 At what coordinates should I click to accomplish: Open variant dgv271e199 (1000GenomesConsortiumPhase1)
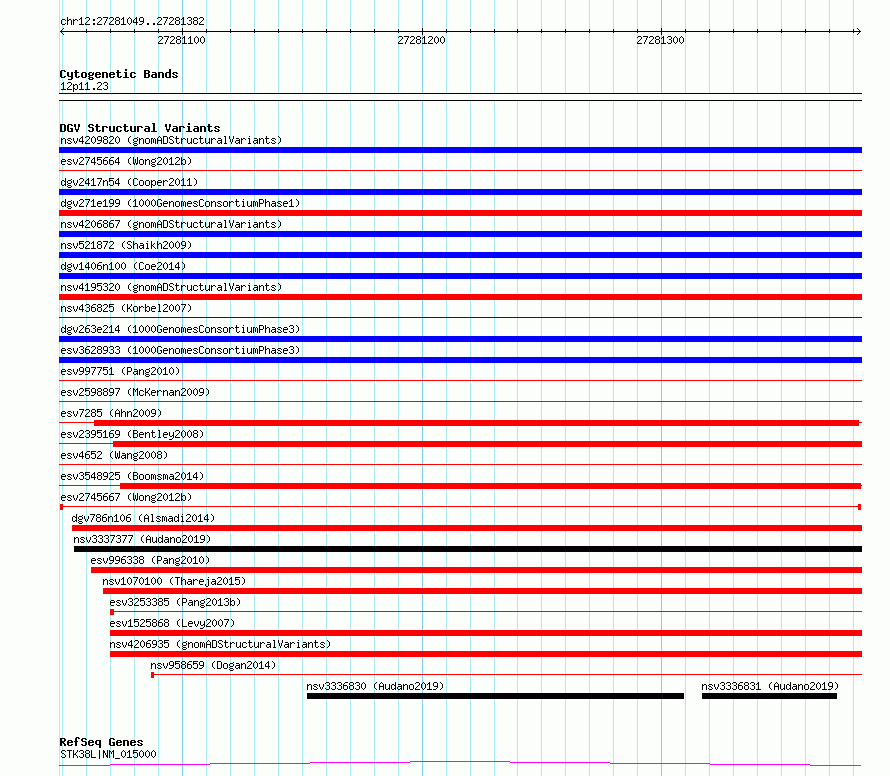180,203
